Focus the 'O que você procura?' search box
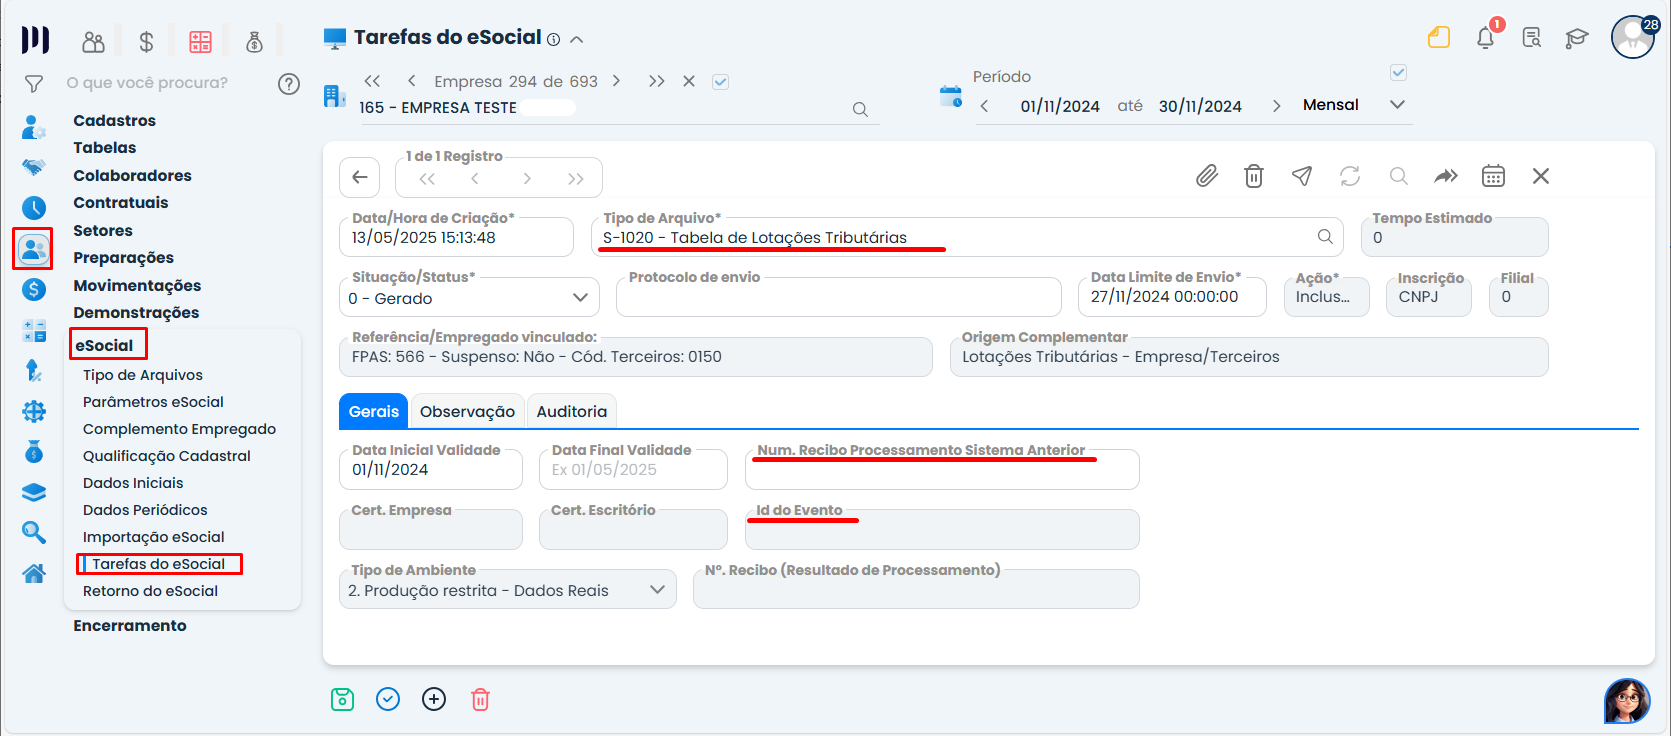Image resolution: width=1671 pixels, height=736 pixels. pos(147,83)
